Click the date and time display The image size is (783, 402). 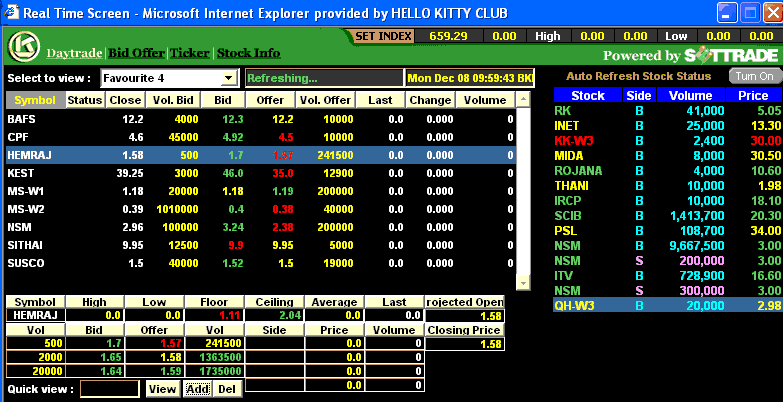click(x=470, y=78)
